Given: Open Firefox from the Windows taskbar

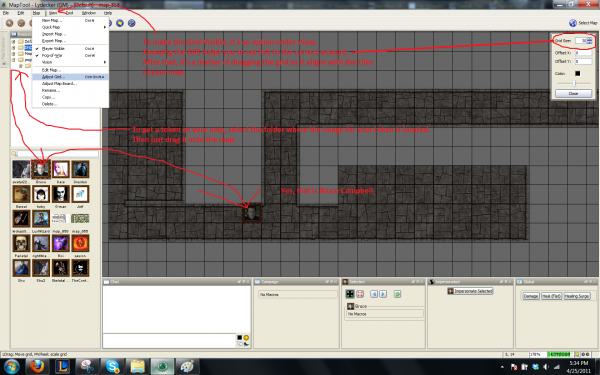Looking at the screenshot, I should point(37,367).
